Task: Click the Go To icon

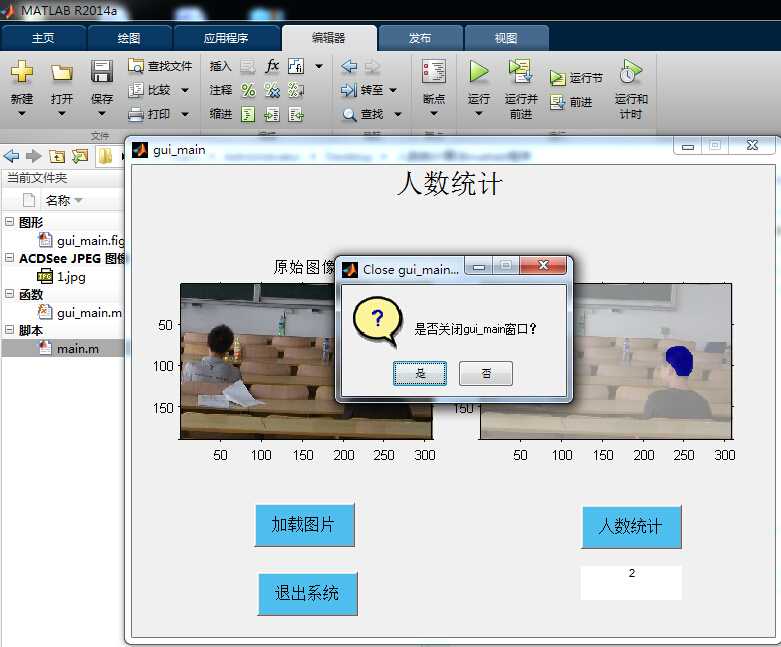Action: (x=349, y=90)
